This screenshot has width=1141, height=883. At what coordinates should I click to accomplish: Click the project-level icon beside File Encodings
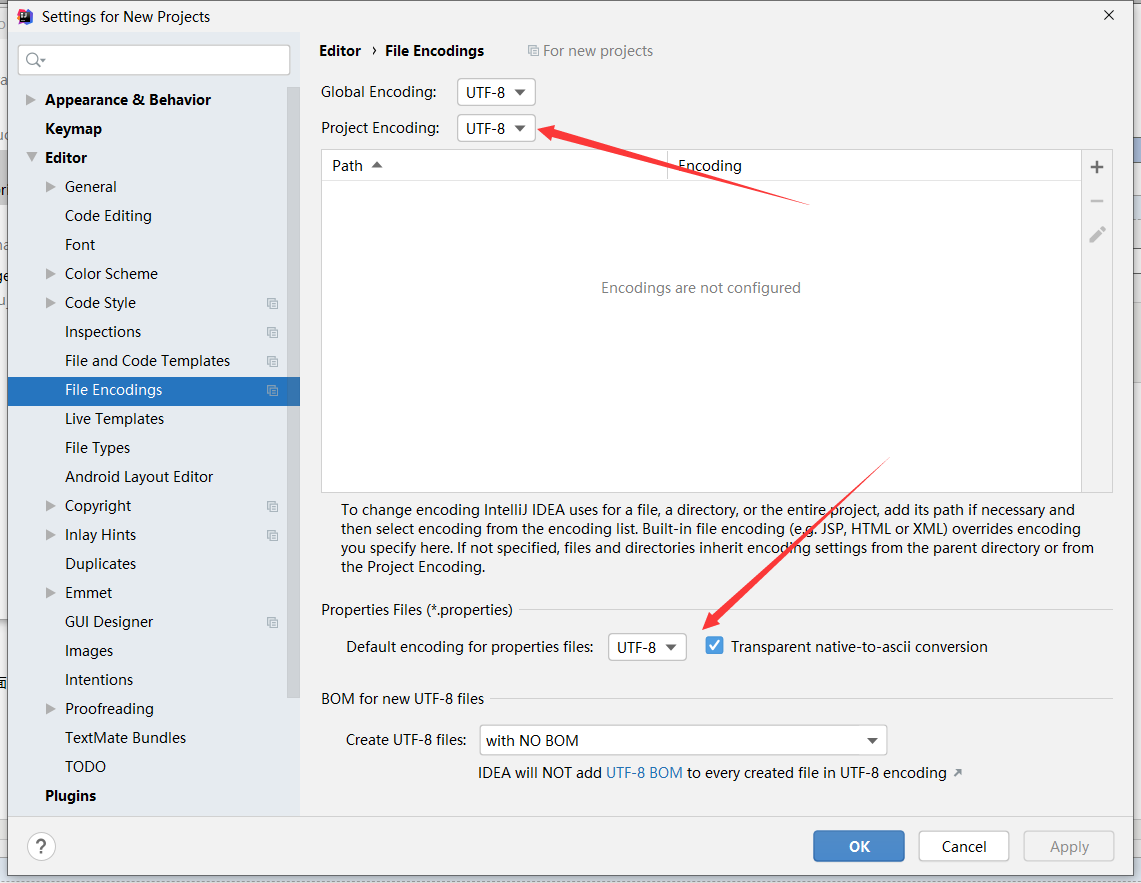point(272,391)
